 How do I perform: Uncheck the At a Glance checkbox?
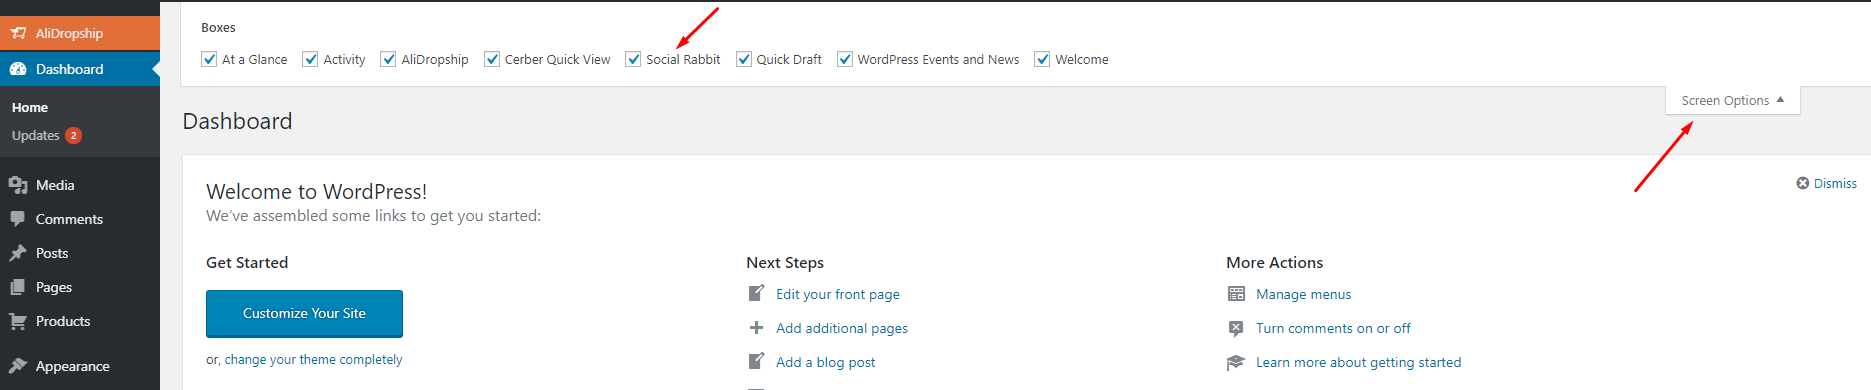pos(209,59)
